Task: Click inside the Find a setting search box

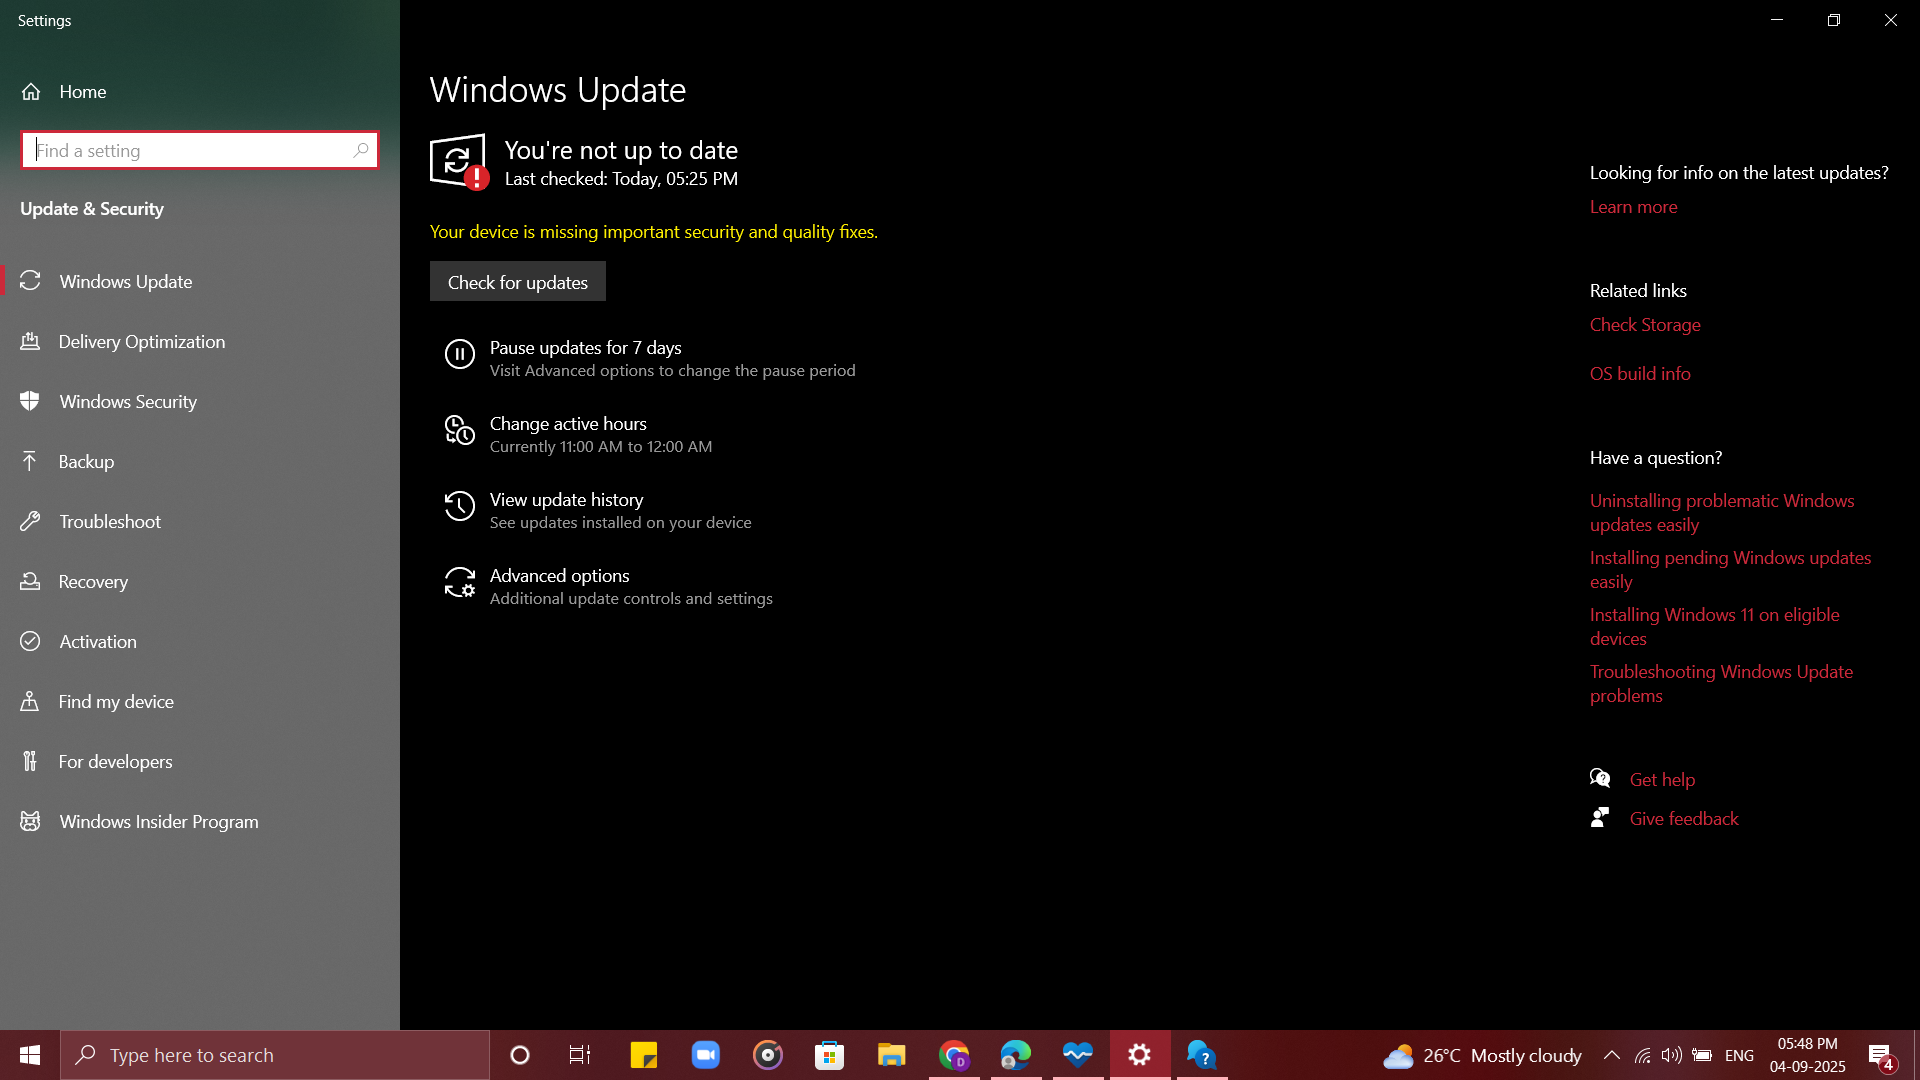Action: click(199, 149)
